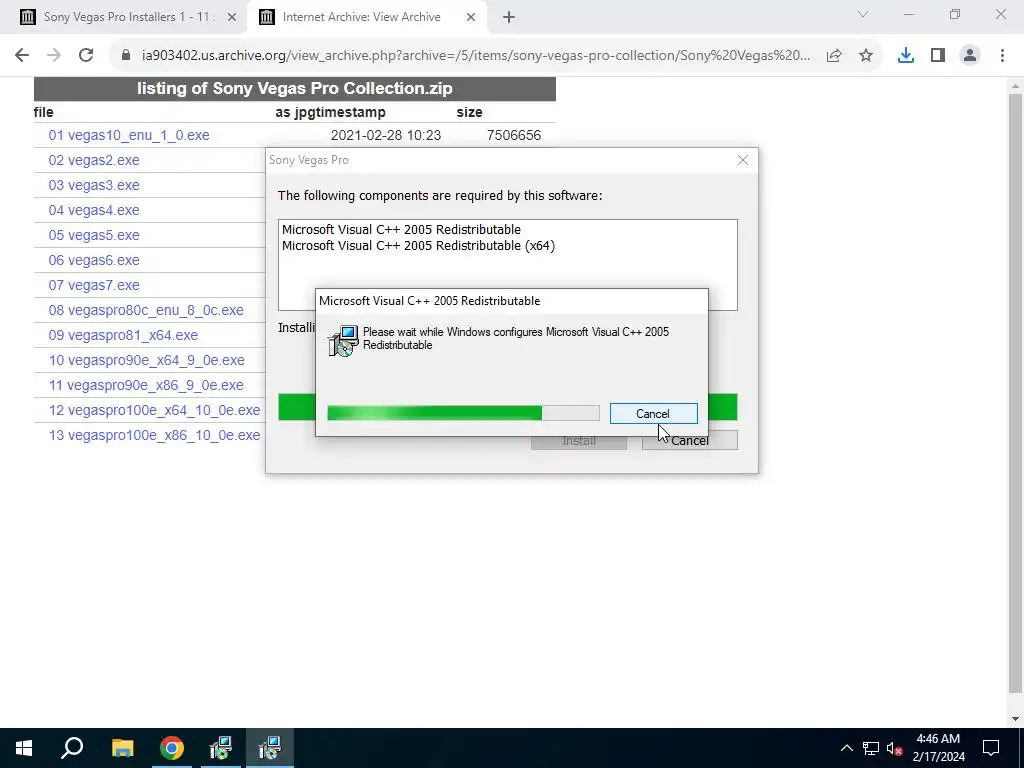Viewport: 1024px width, 768px height.
Task: Open 06 vegas6.exe link
Action: 93,260
